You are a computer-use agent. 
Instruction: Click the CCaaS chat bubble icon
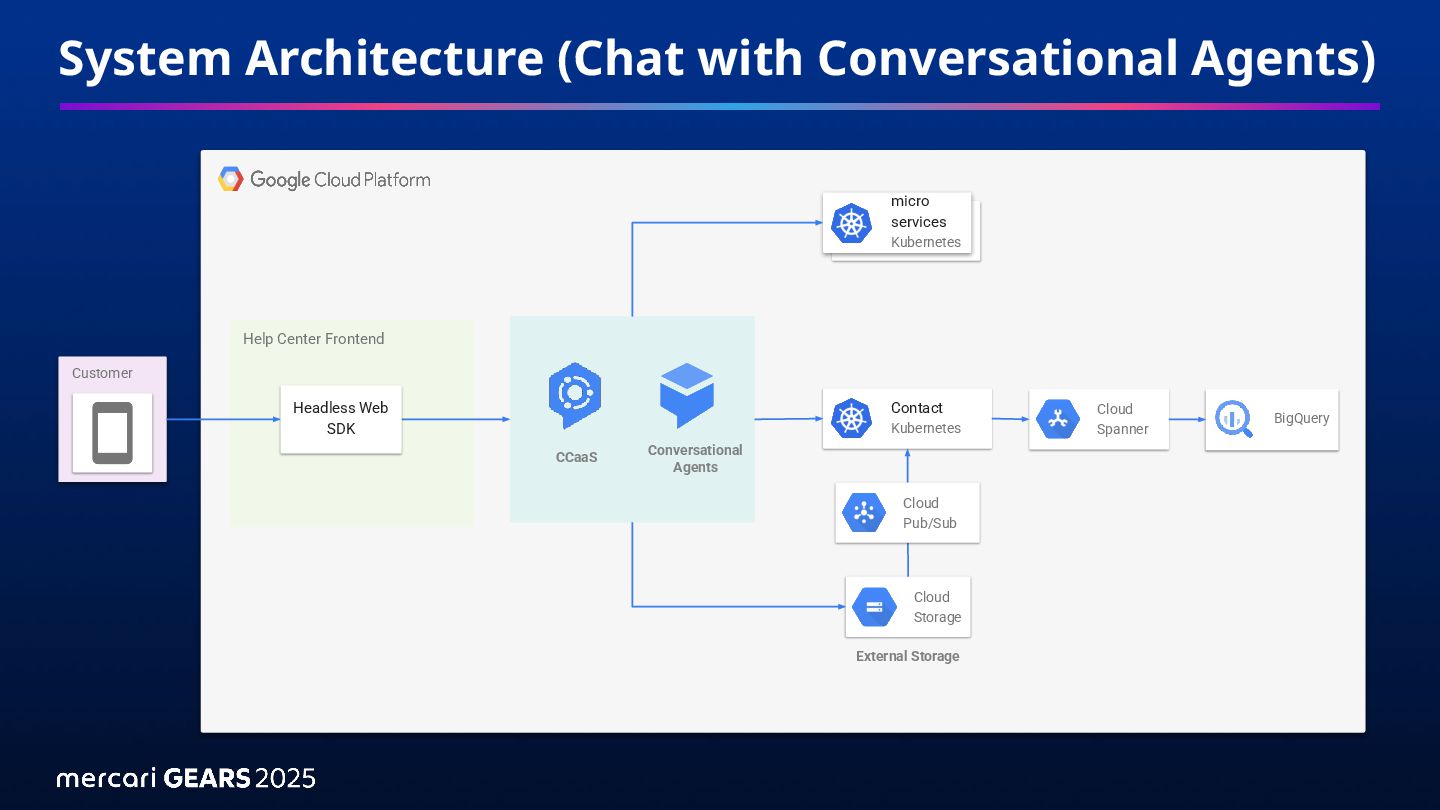click(x=575, y=396)
